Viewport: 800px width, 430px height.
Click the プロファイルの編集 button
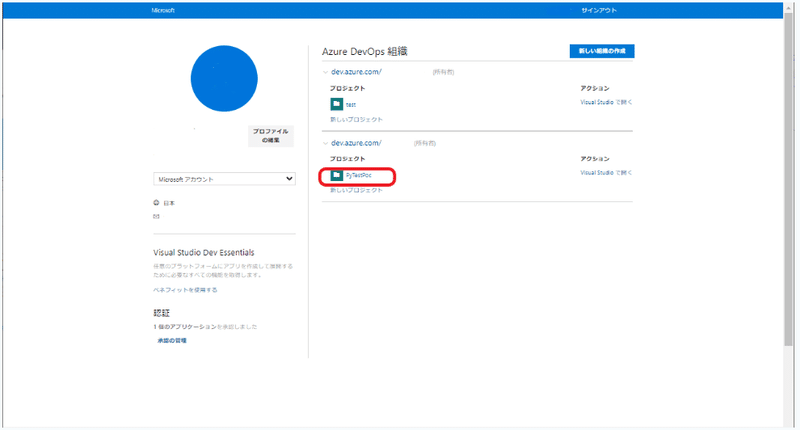click(270, 136)
